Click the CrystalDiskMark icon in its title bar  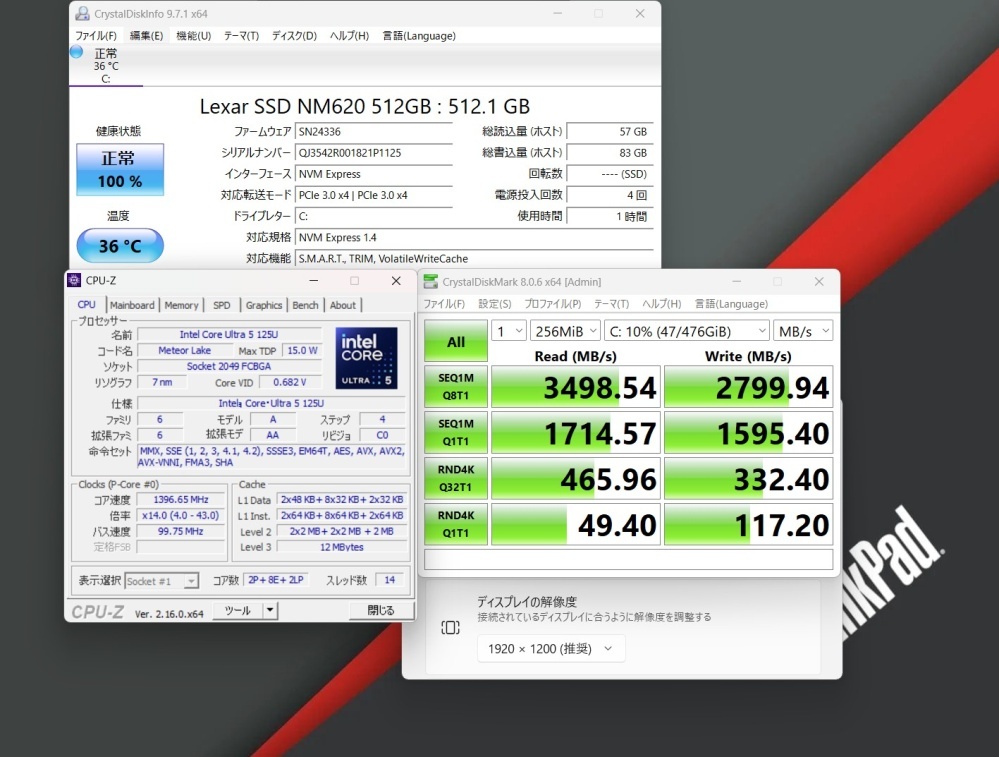click(431, 281)
